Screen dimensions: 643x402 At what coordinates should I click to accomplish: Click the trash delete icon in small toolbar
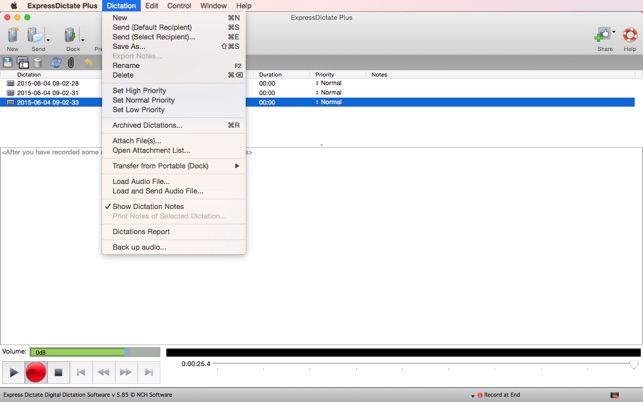(x=38, y=63)
